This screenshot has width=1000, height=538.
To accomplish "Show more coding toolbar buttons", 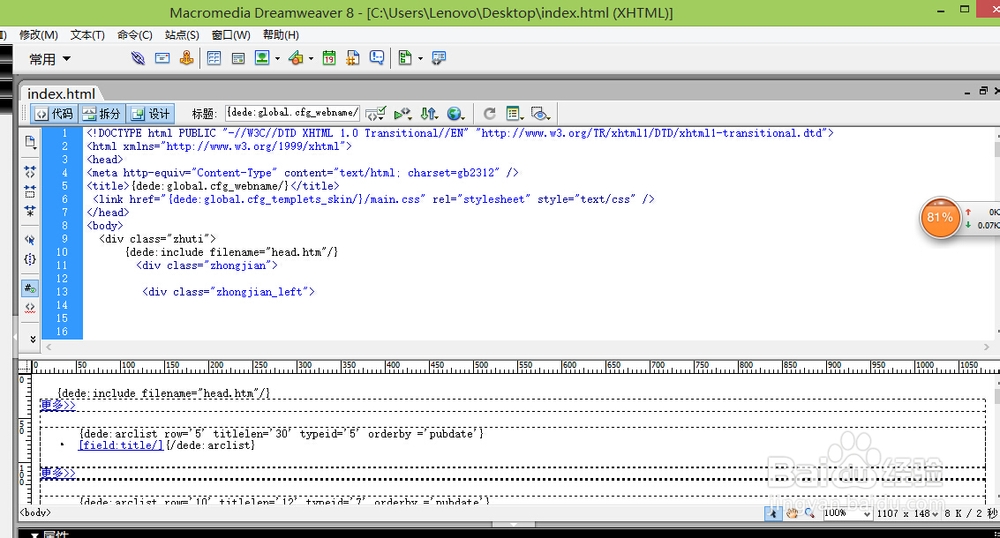I will coord(33,339).
